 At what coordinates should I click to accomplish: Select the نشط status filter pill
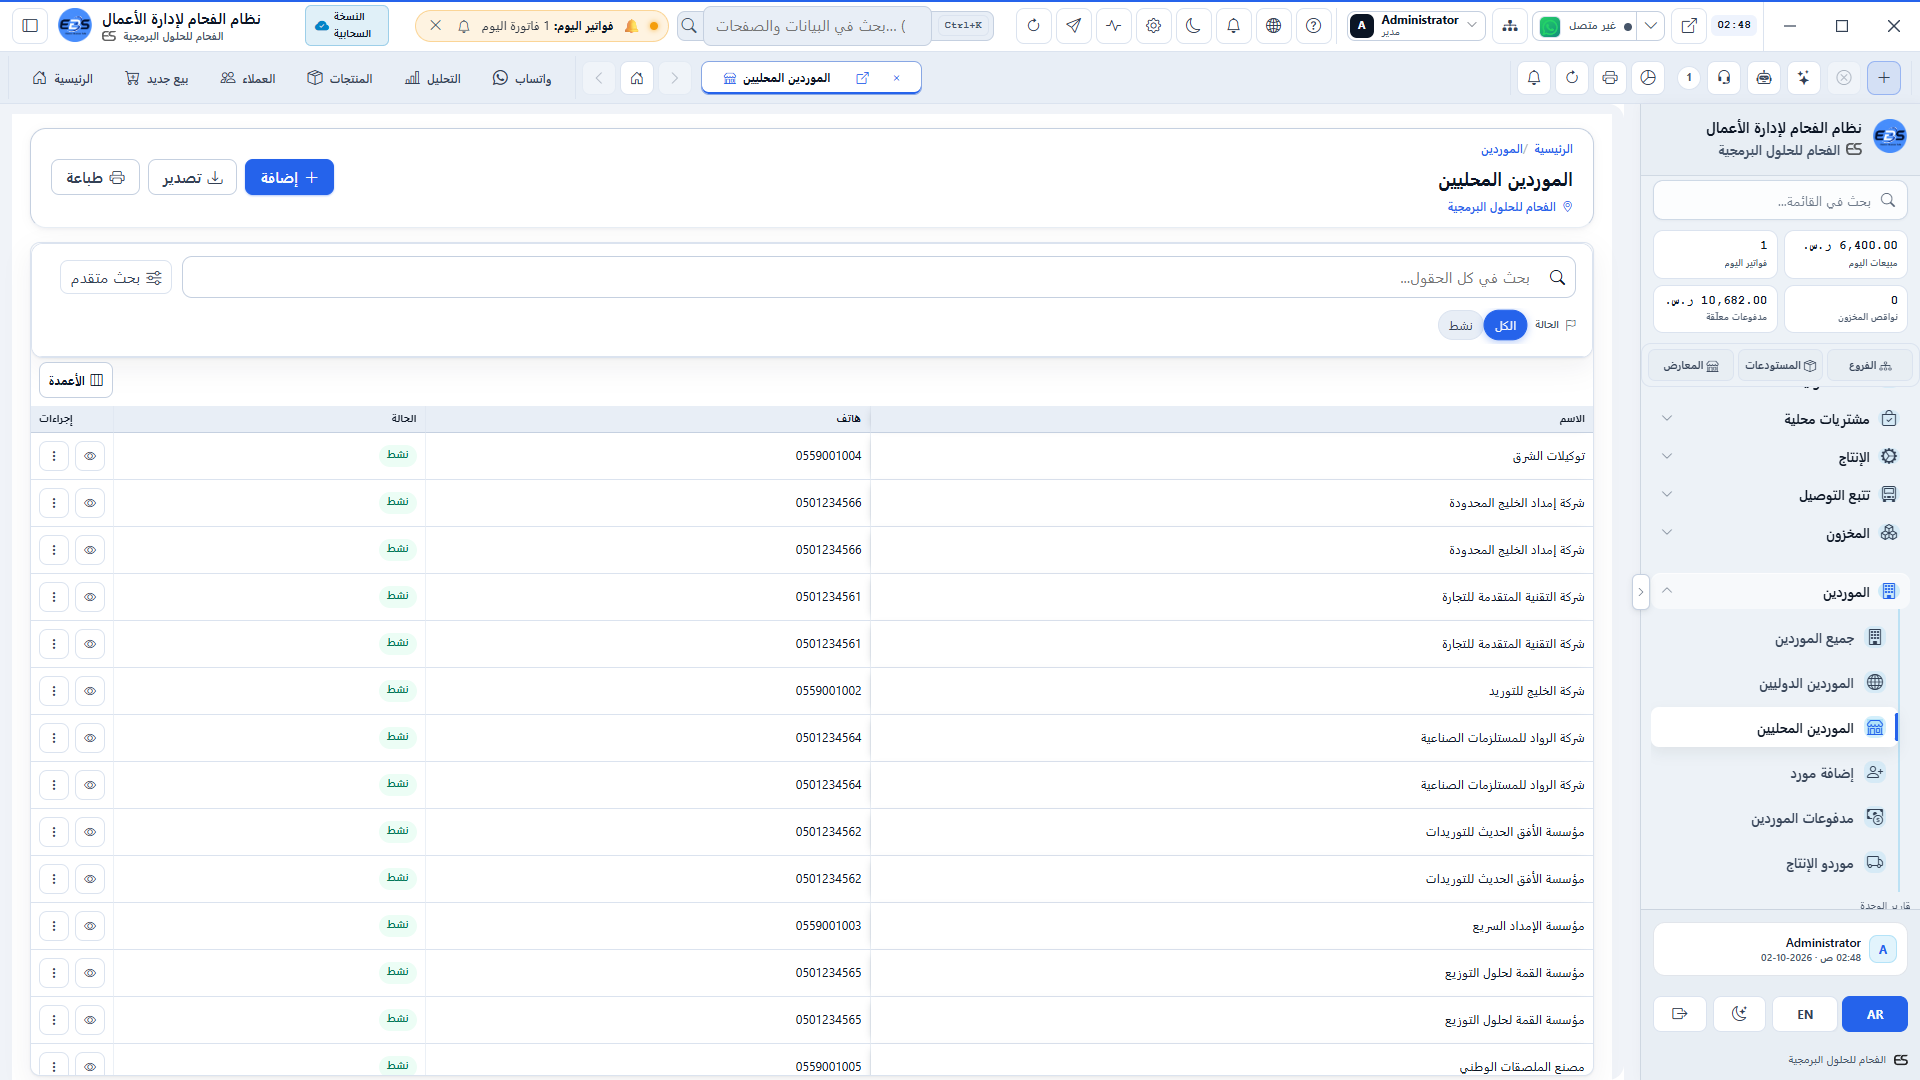coord(1460,325)
